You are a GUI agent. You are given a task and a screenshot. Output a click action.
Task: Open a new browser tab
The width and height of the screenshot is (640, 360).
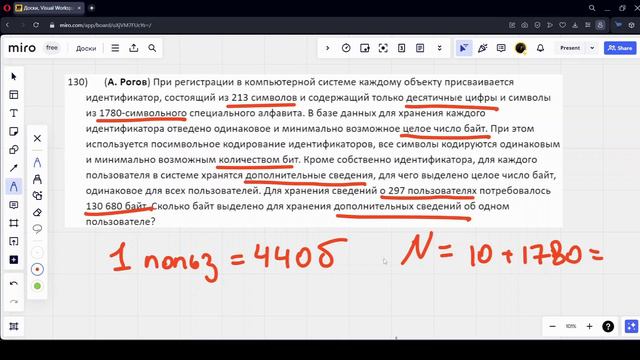click(91, 8)
